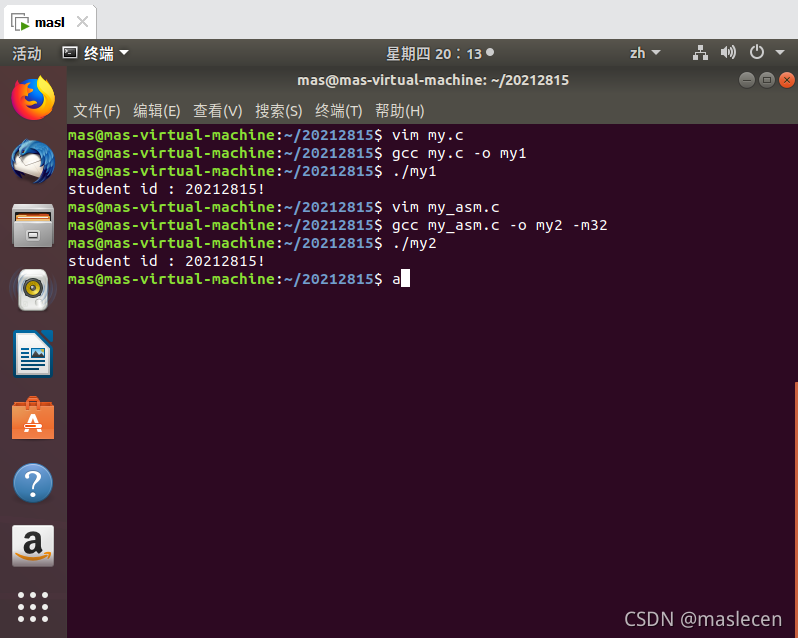
Task: Launch the Amazon dock icon
Action: 33,545
